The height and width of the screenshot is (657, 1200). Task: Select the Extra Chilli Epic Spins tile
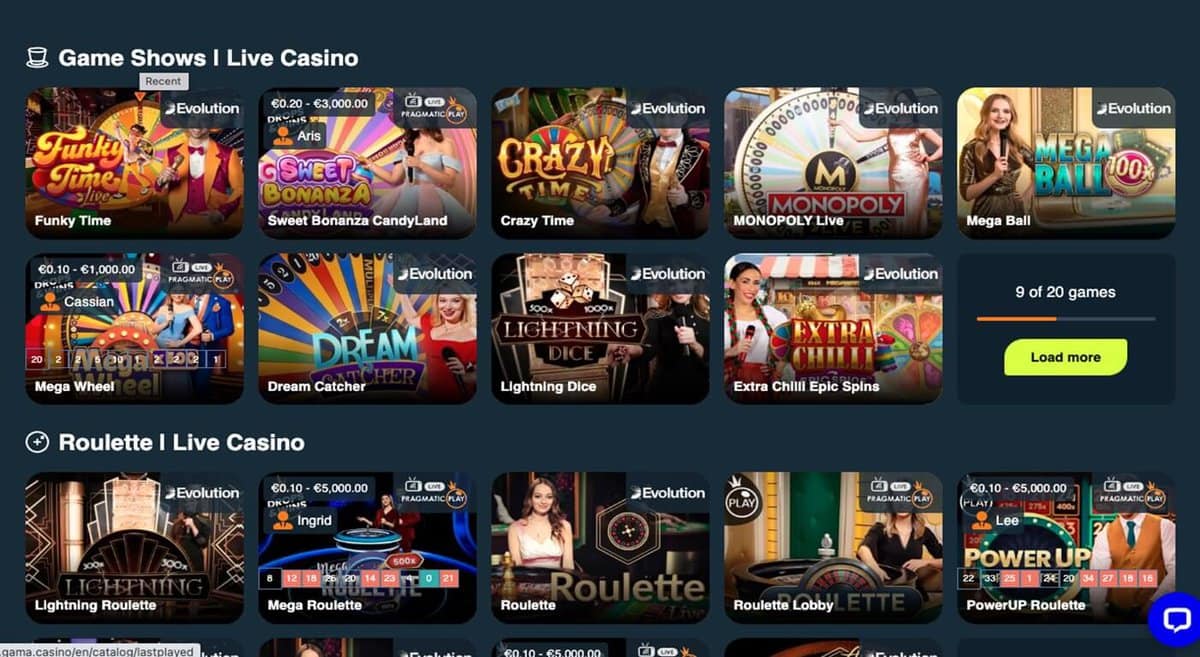click(833, 328)
